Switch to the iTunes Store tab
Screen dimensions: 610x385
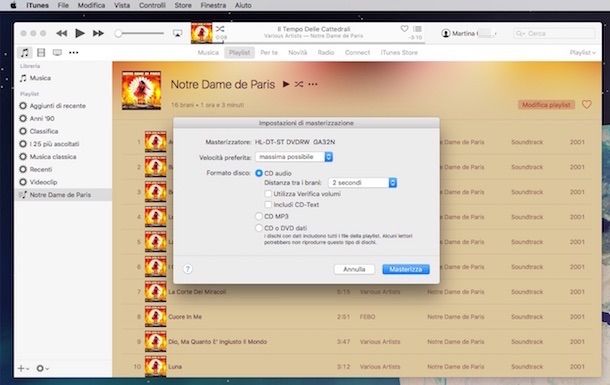(399, 52)
